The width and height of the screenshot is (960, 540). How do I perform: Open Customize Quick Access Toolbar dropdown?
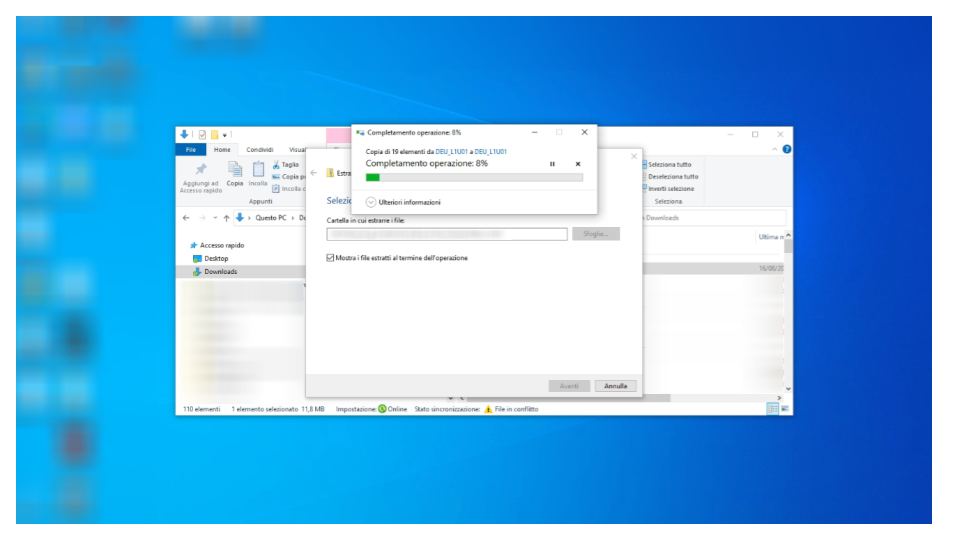225,135
